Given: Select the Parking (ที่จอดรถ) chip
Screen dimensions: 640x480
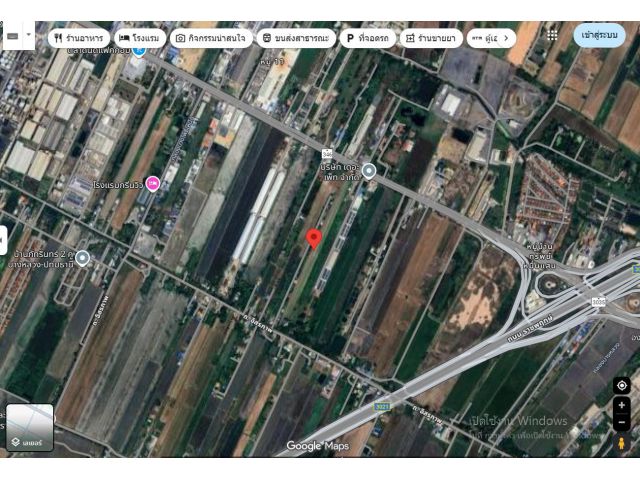Looking at the screenshot, I should click(368, 38).
